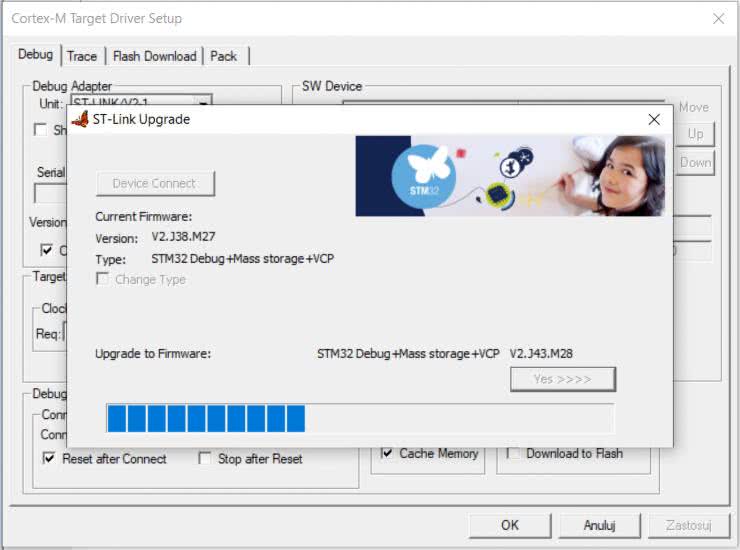Enable the Download to Flash checkbox

(513, 453)
